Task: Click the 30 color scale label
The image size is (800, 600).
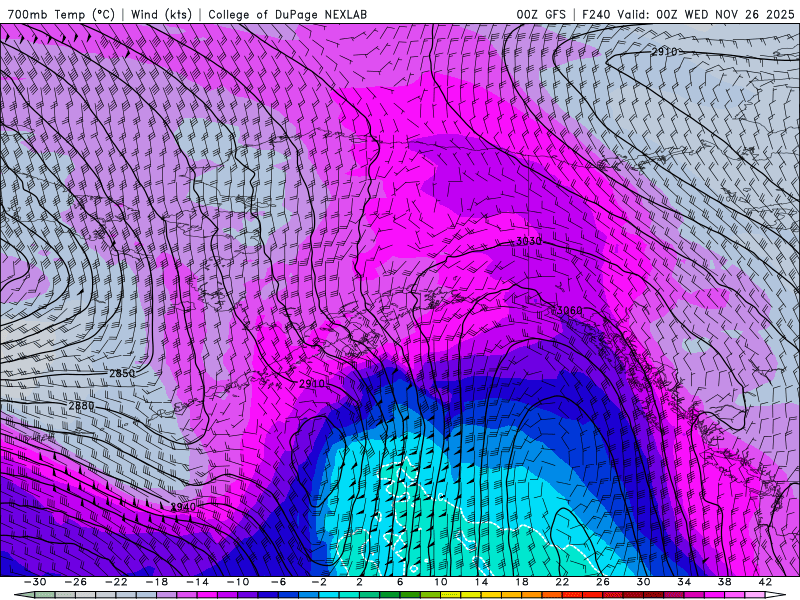Action: tap(643, 582)
